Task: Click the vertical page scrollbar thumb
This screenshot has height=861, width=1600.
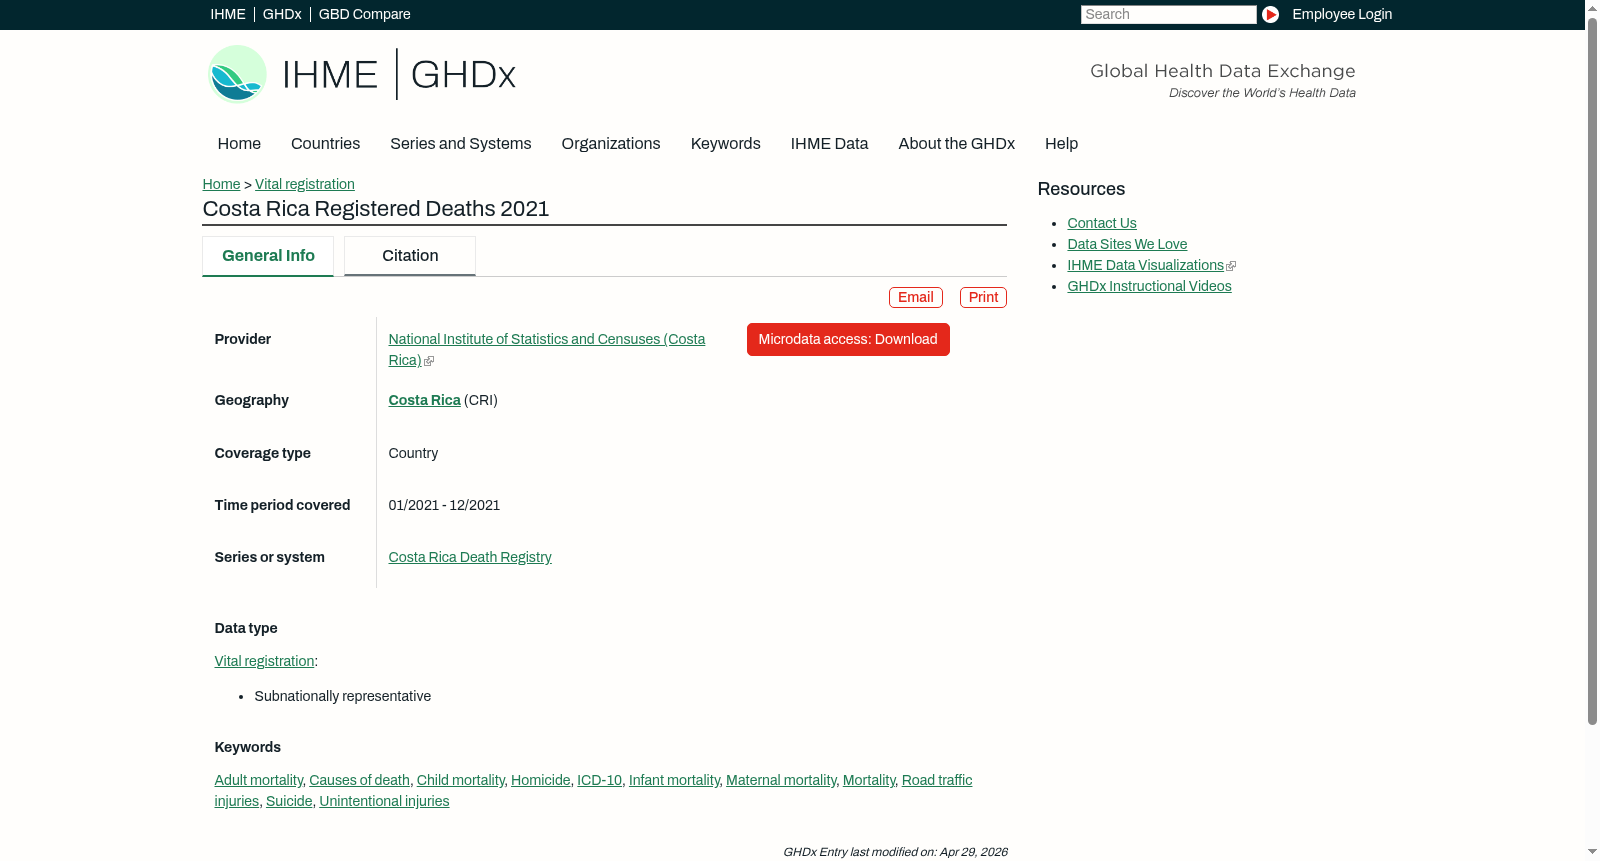Action: [x=1592, y=370]
